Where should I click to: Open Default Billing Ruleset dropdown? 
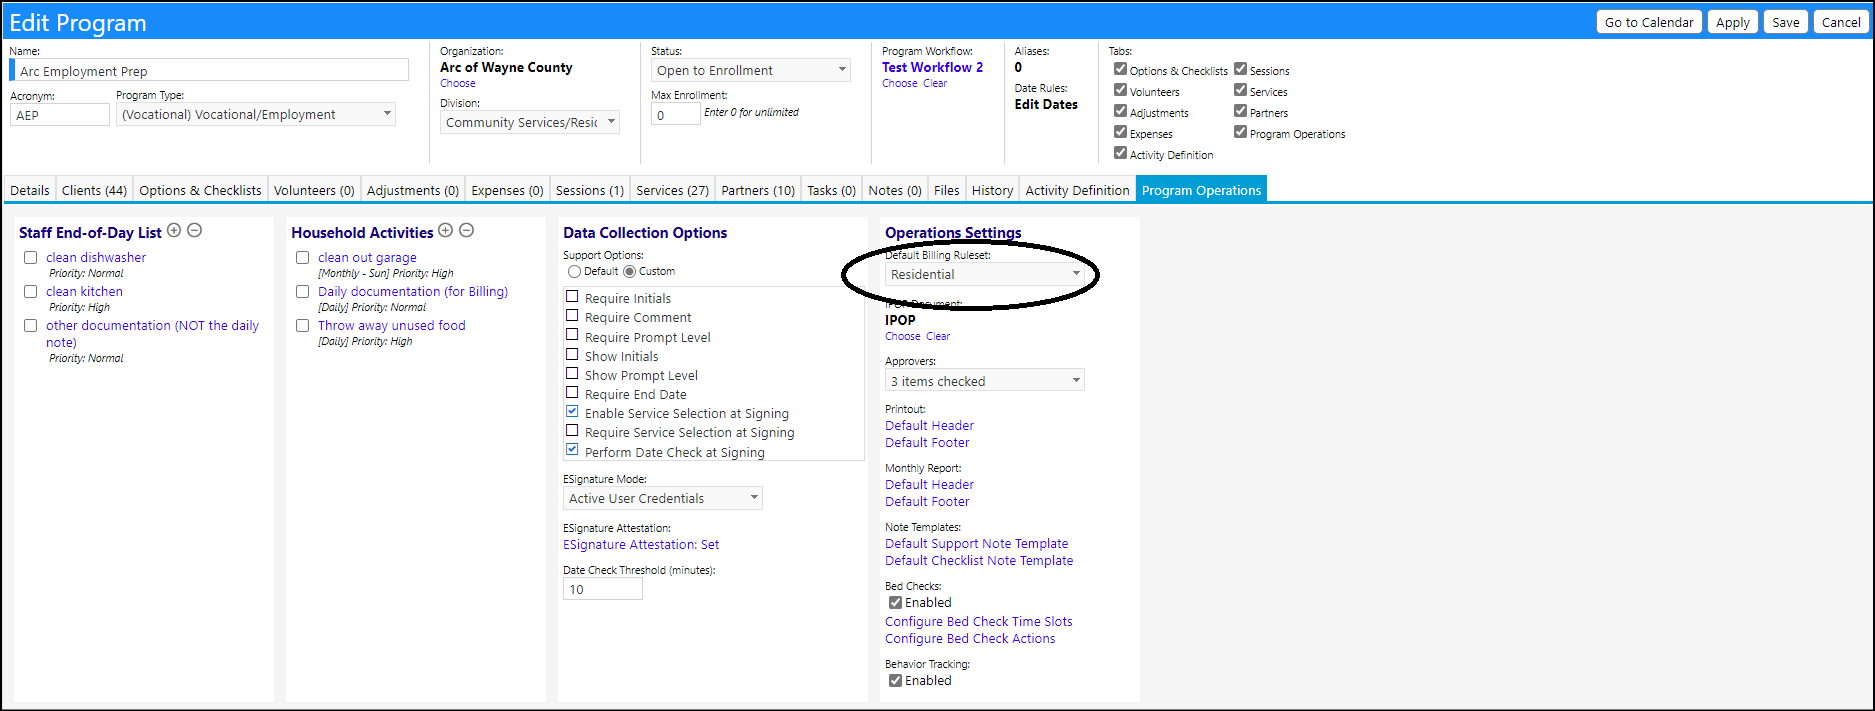click(x=985, y=274)
